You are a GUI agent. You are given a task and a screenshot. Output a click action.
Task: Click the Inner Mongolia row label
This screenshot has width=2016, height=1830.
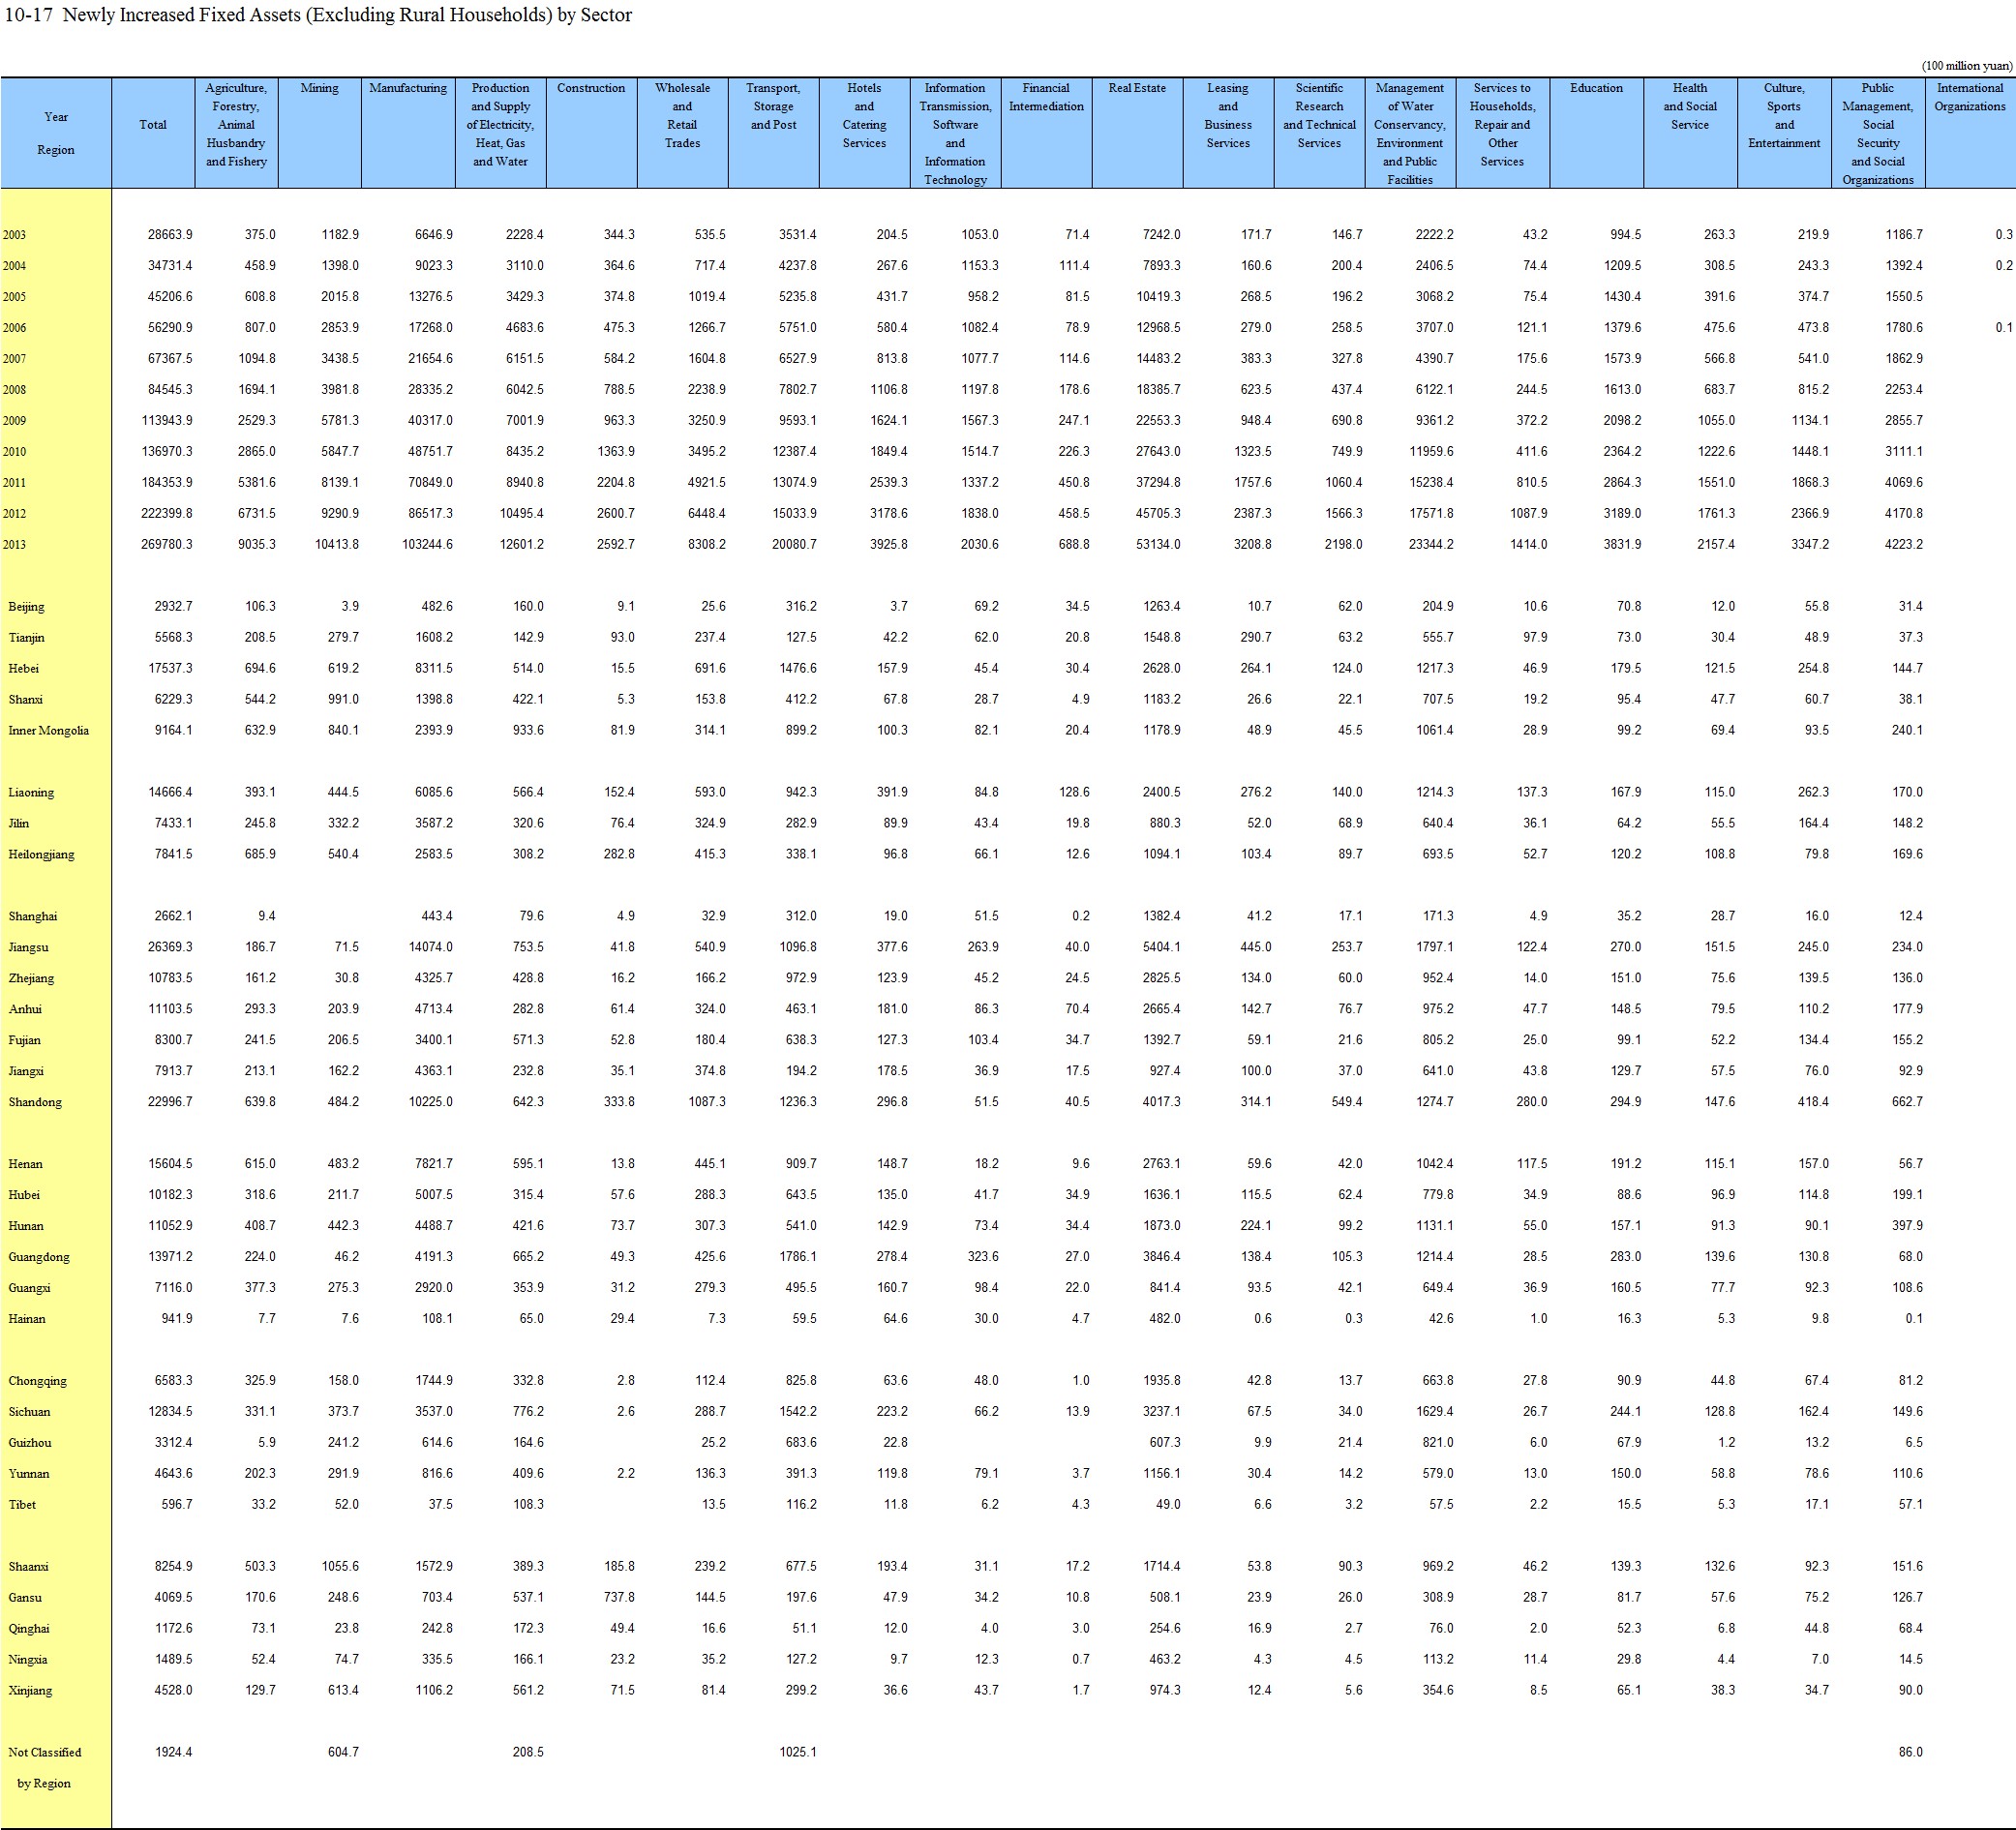coord(48,731)
